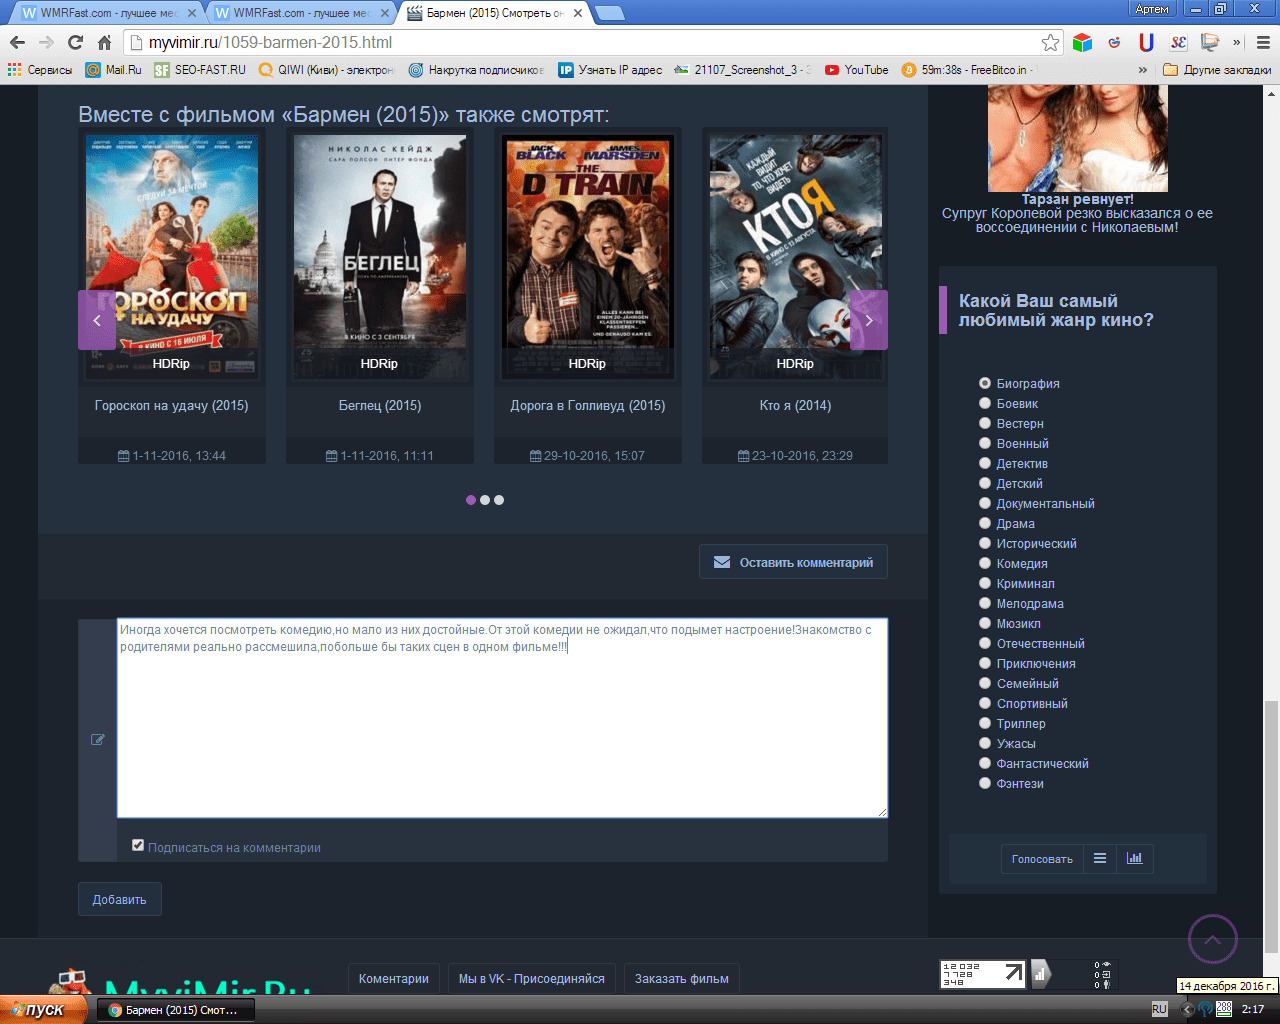This screenshot has height=1024, width=1280.
Task: Open the Тарзан ревнует news image
Action: [x=1078, y=138]
